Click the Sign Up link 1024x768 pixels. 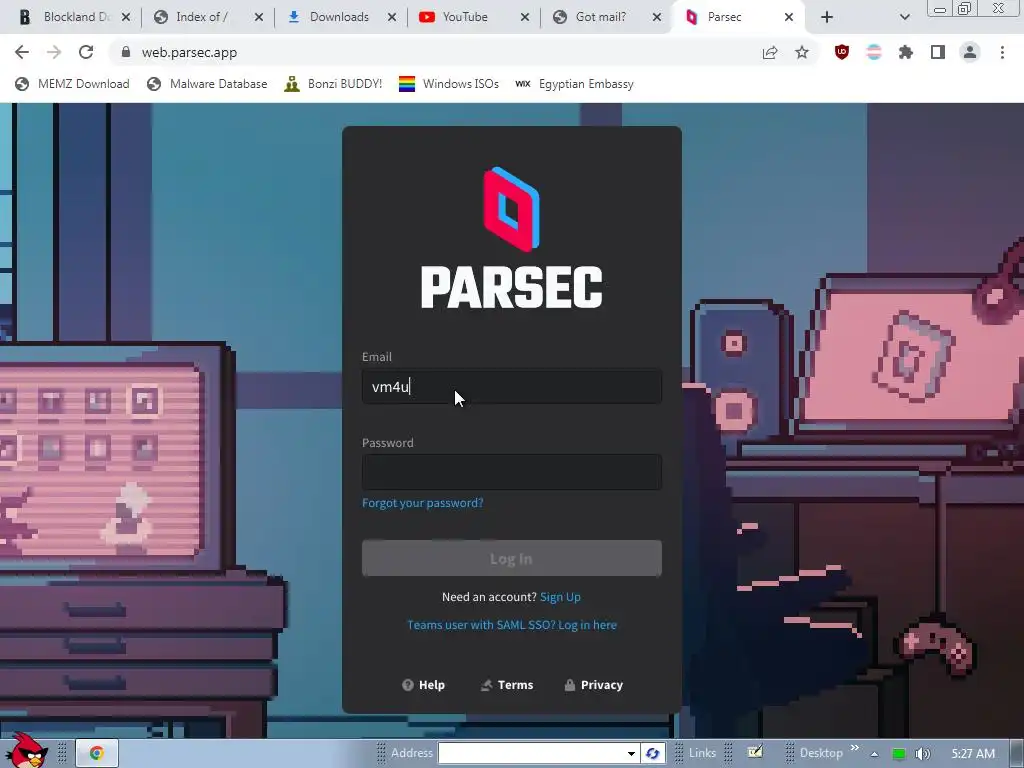click(x=560, y=597)
